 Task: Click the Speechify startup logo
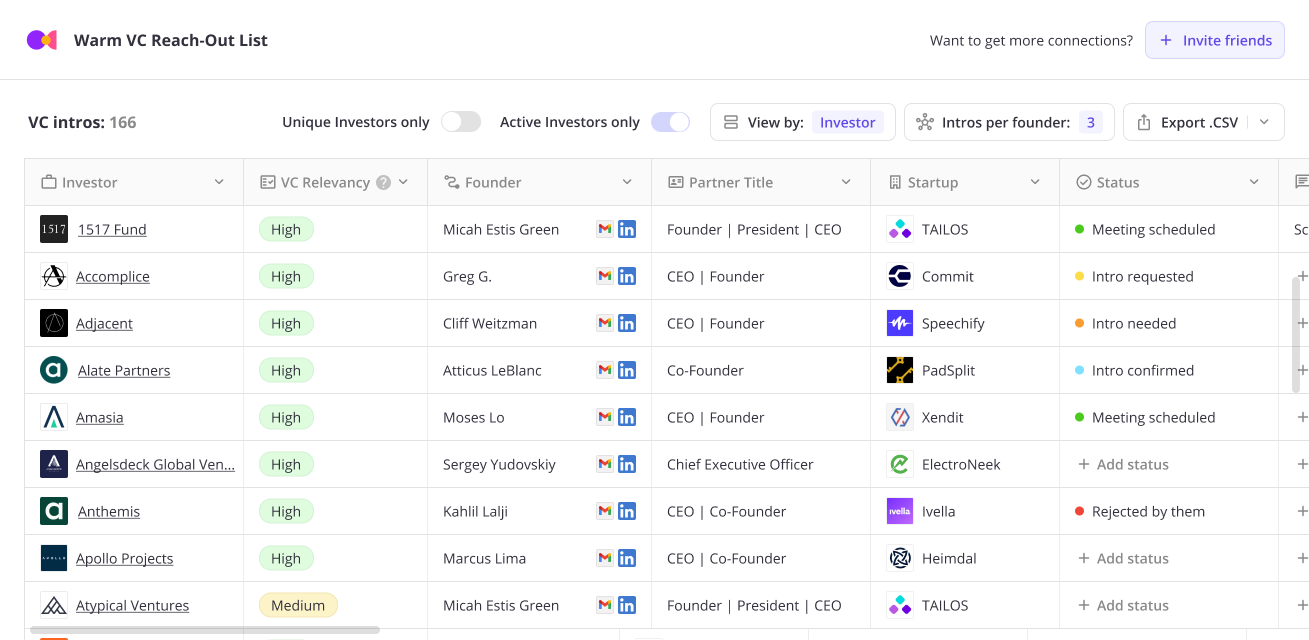coord(900,323)
